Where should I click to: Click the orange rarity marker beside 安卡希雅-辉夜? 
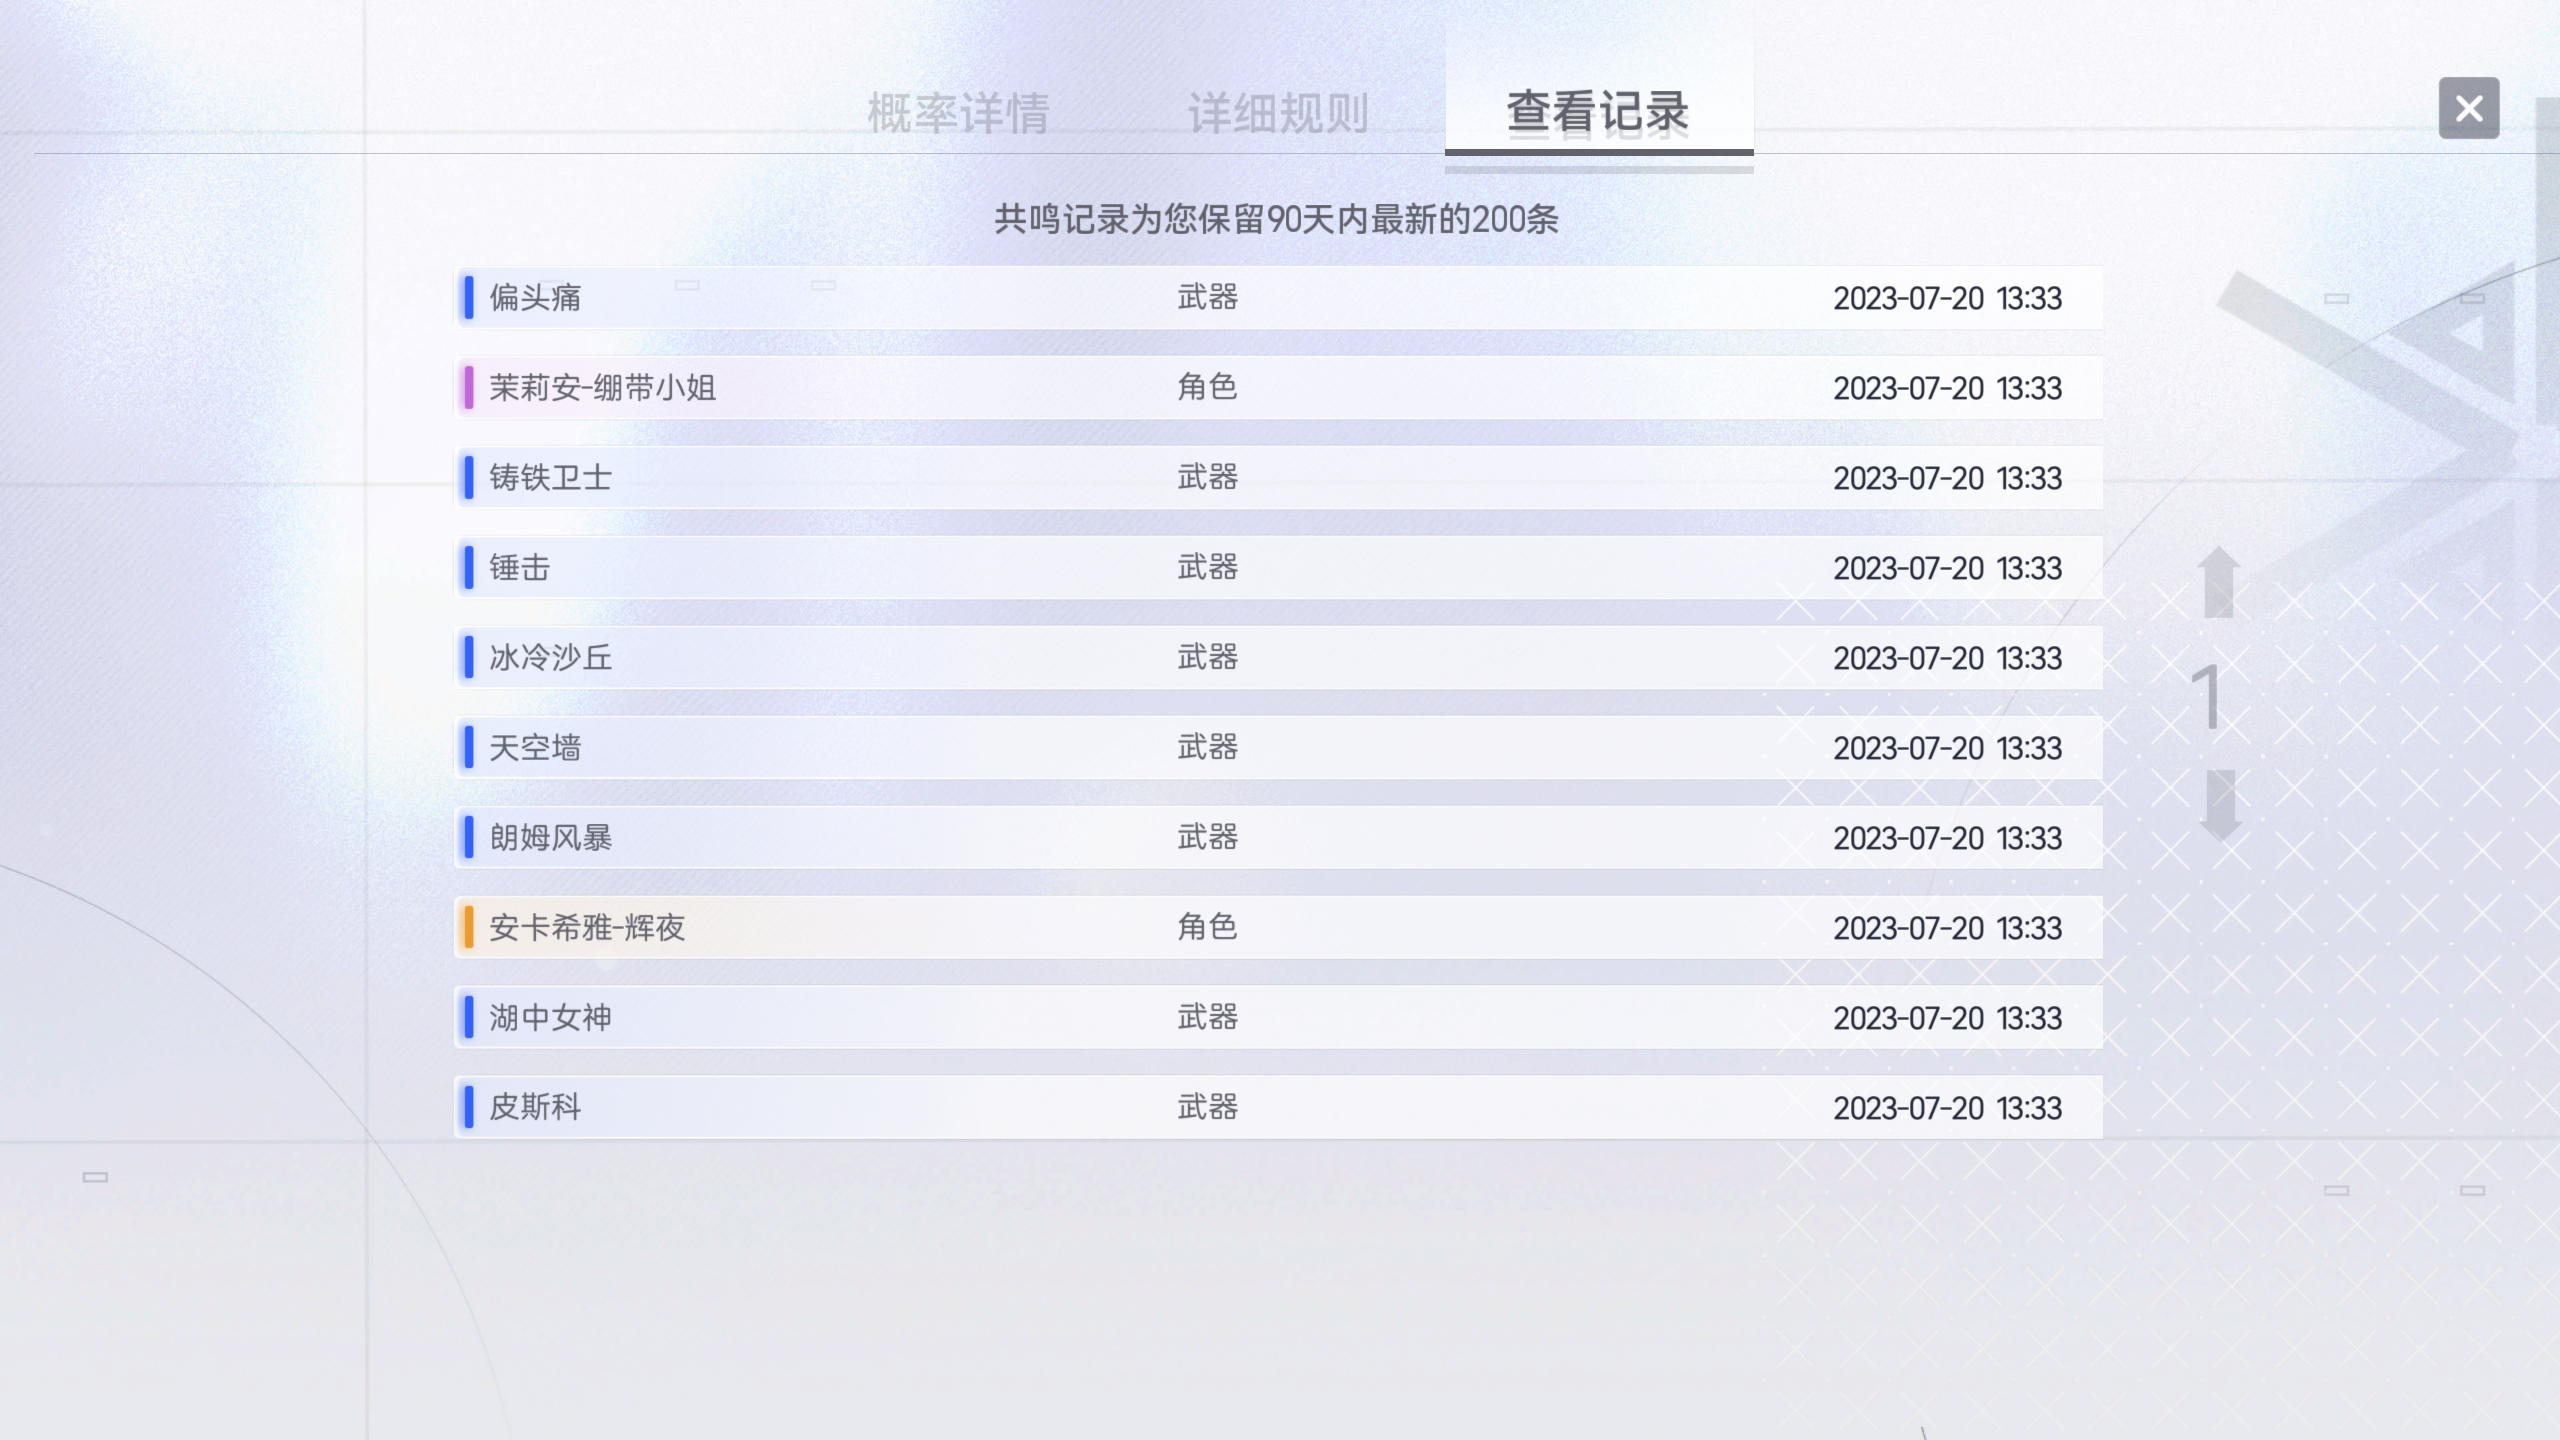468,927
